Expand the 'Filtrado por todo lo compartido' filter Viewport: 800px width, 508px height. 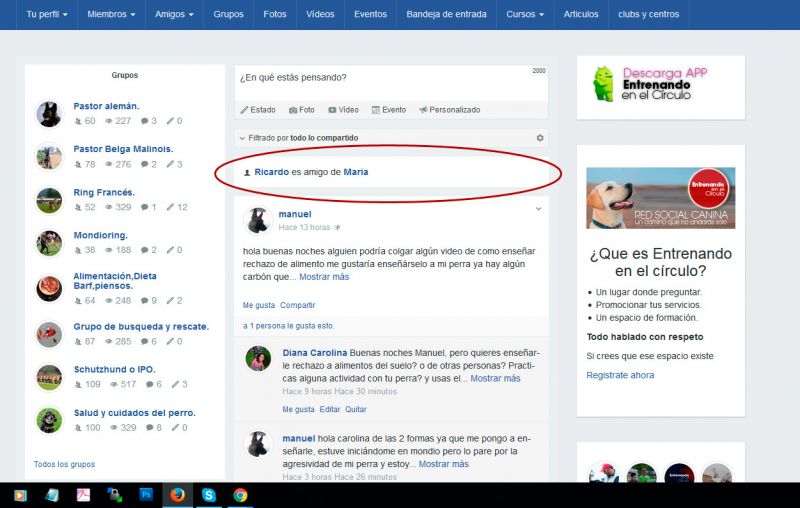[x=299, y=138]
